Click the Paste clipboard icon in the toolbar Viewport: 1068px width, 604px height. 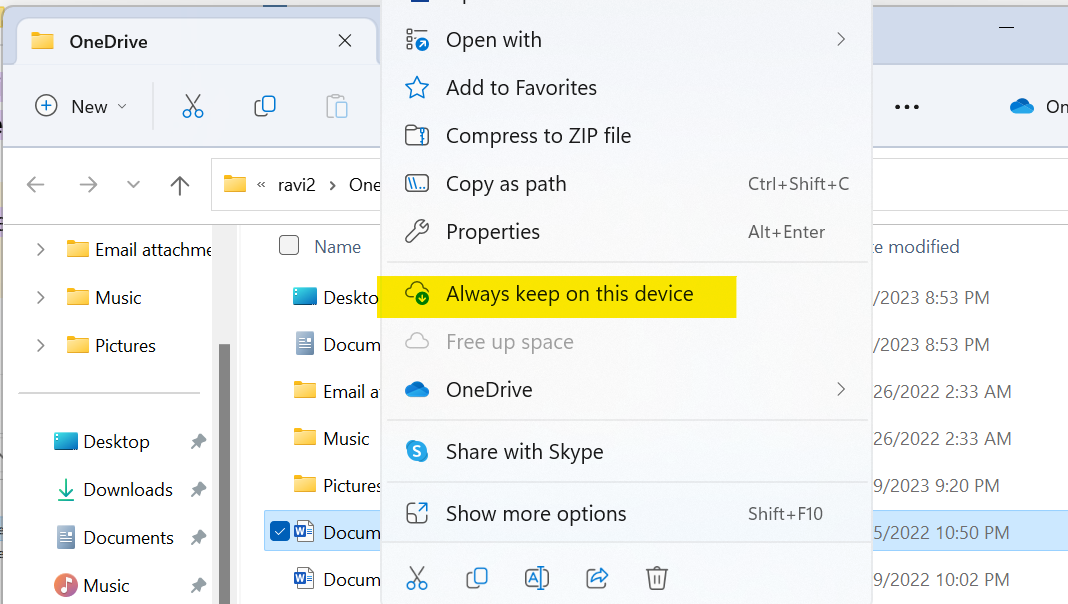tap(336, 106)
